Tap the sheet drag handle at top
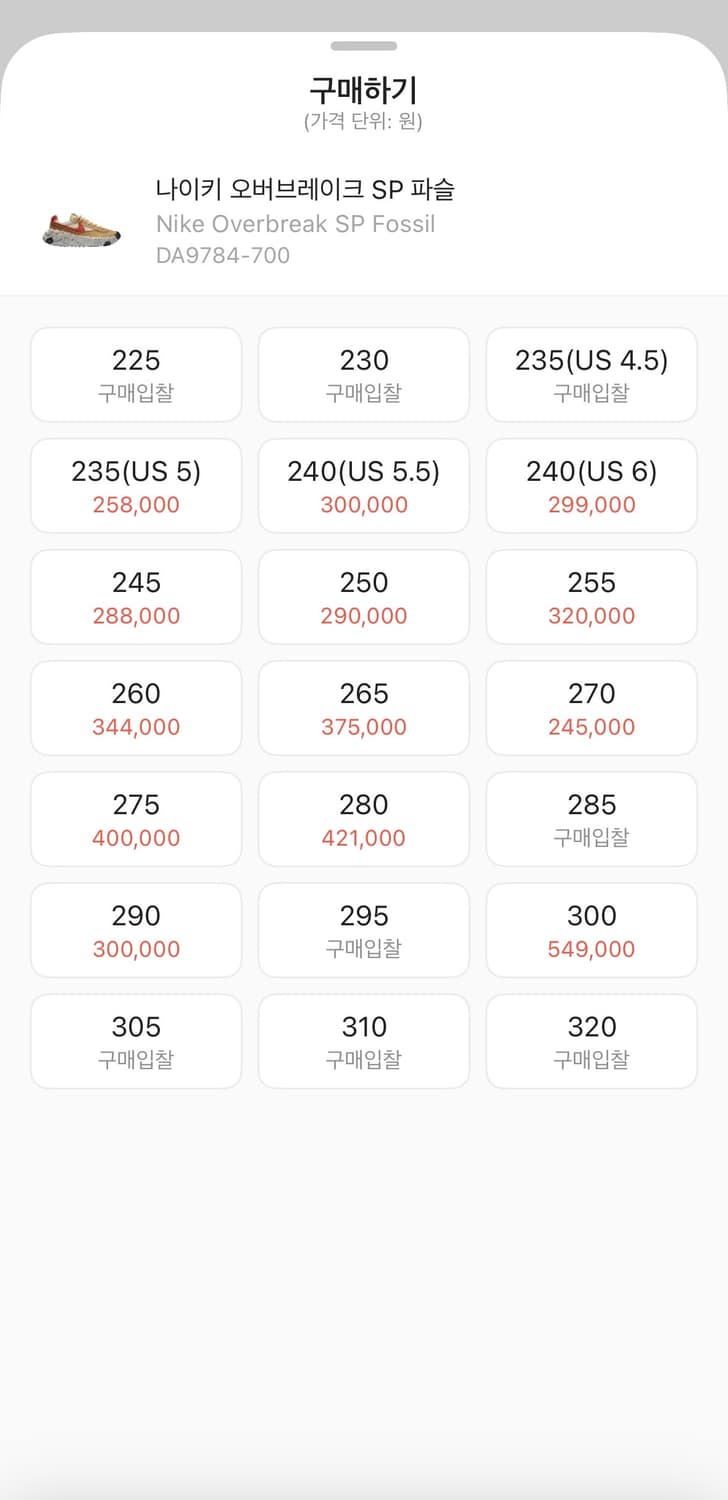728x1500 pixels. click(364, 46)
